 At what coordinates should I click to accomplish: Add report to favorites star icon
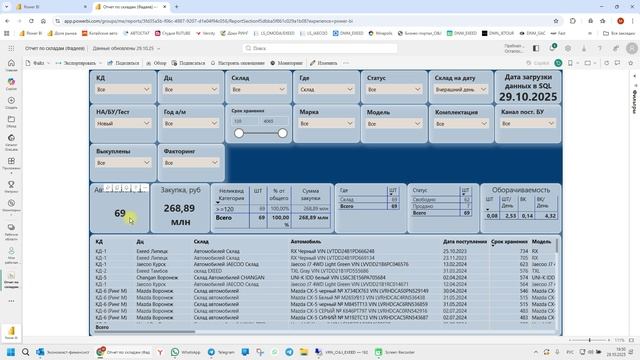point(631,63)
